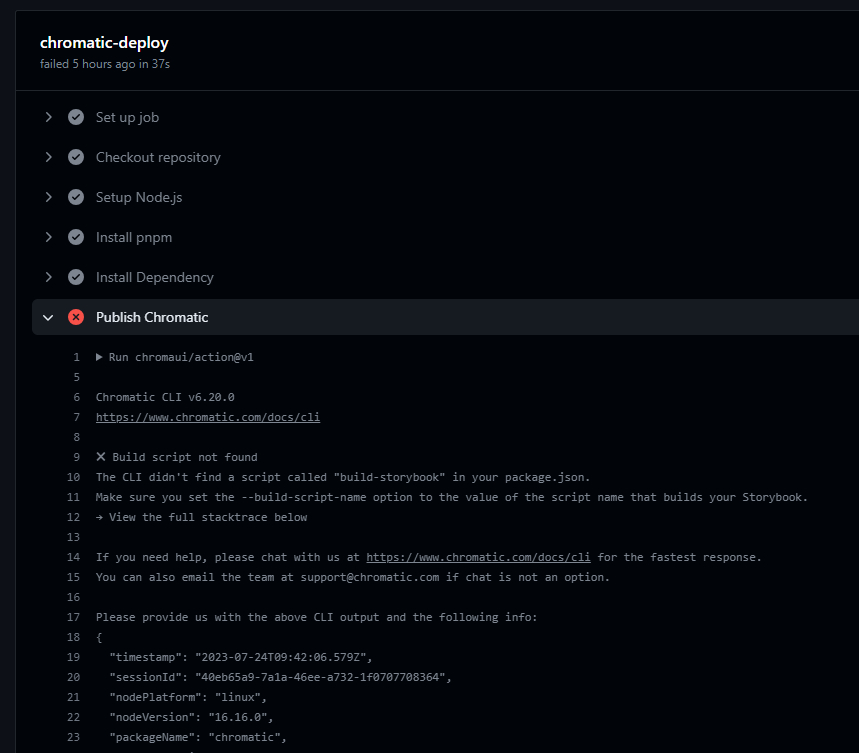
Task: Click log line number 10
Action: [x=73, y=477]
